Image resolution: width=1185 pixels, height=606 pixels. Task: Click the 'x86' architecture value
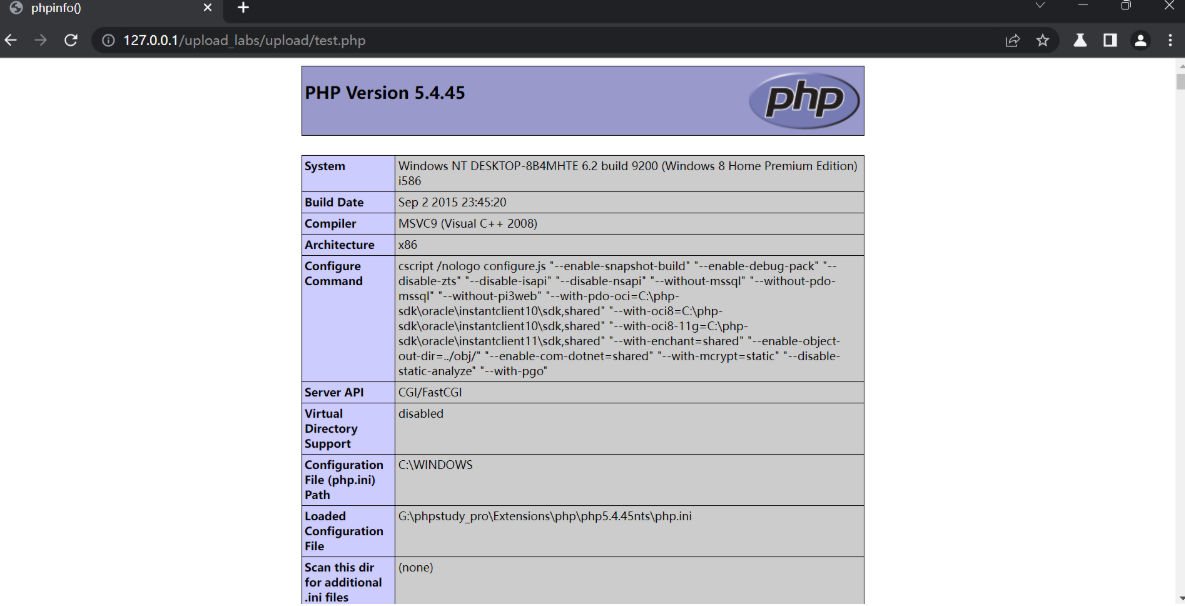pos(407,245)
